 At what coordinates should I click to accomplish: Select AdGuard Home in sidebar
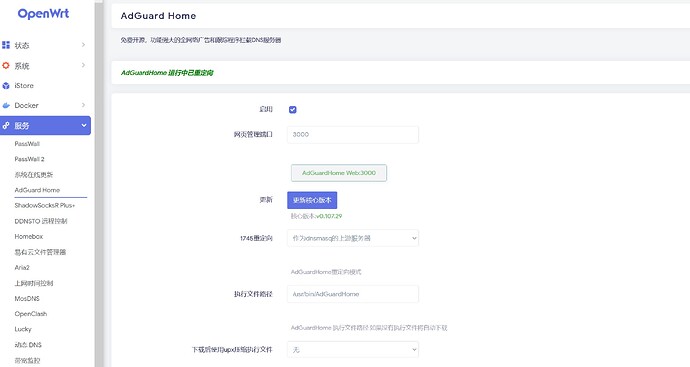(37, 190)
